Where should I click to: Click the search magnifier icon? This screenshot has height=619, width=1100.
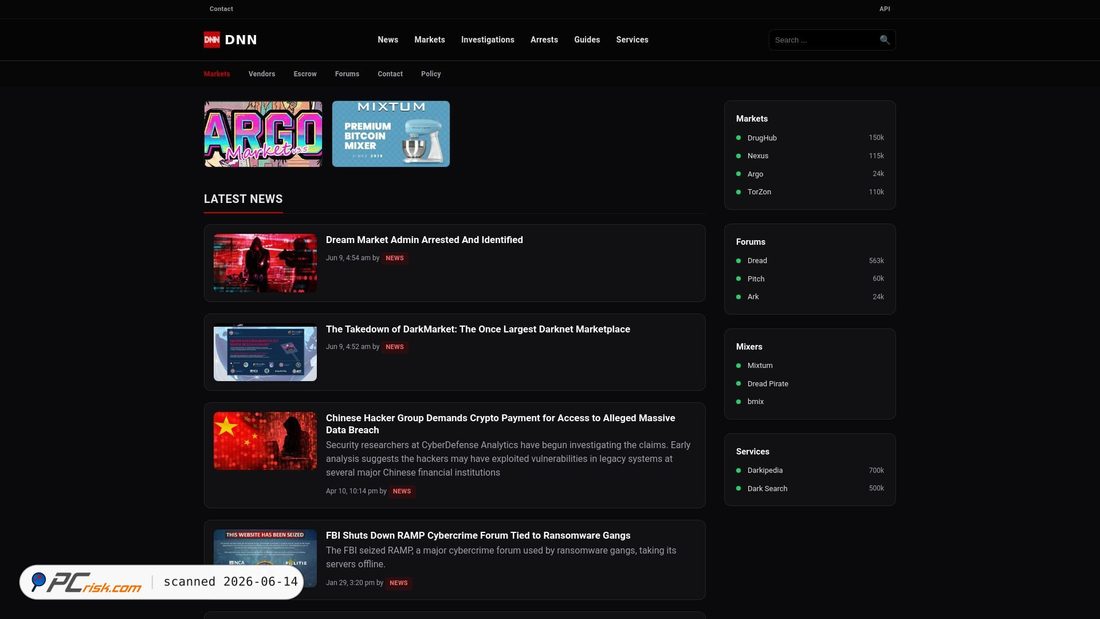coord(885,40)
